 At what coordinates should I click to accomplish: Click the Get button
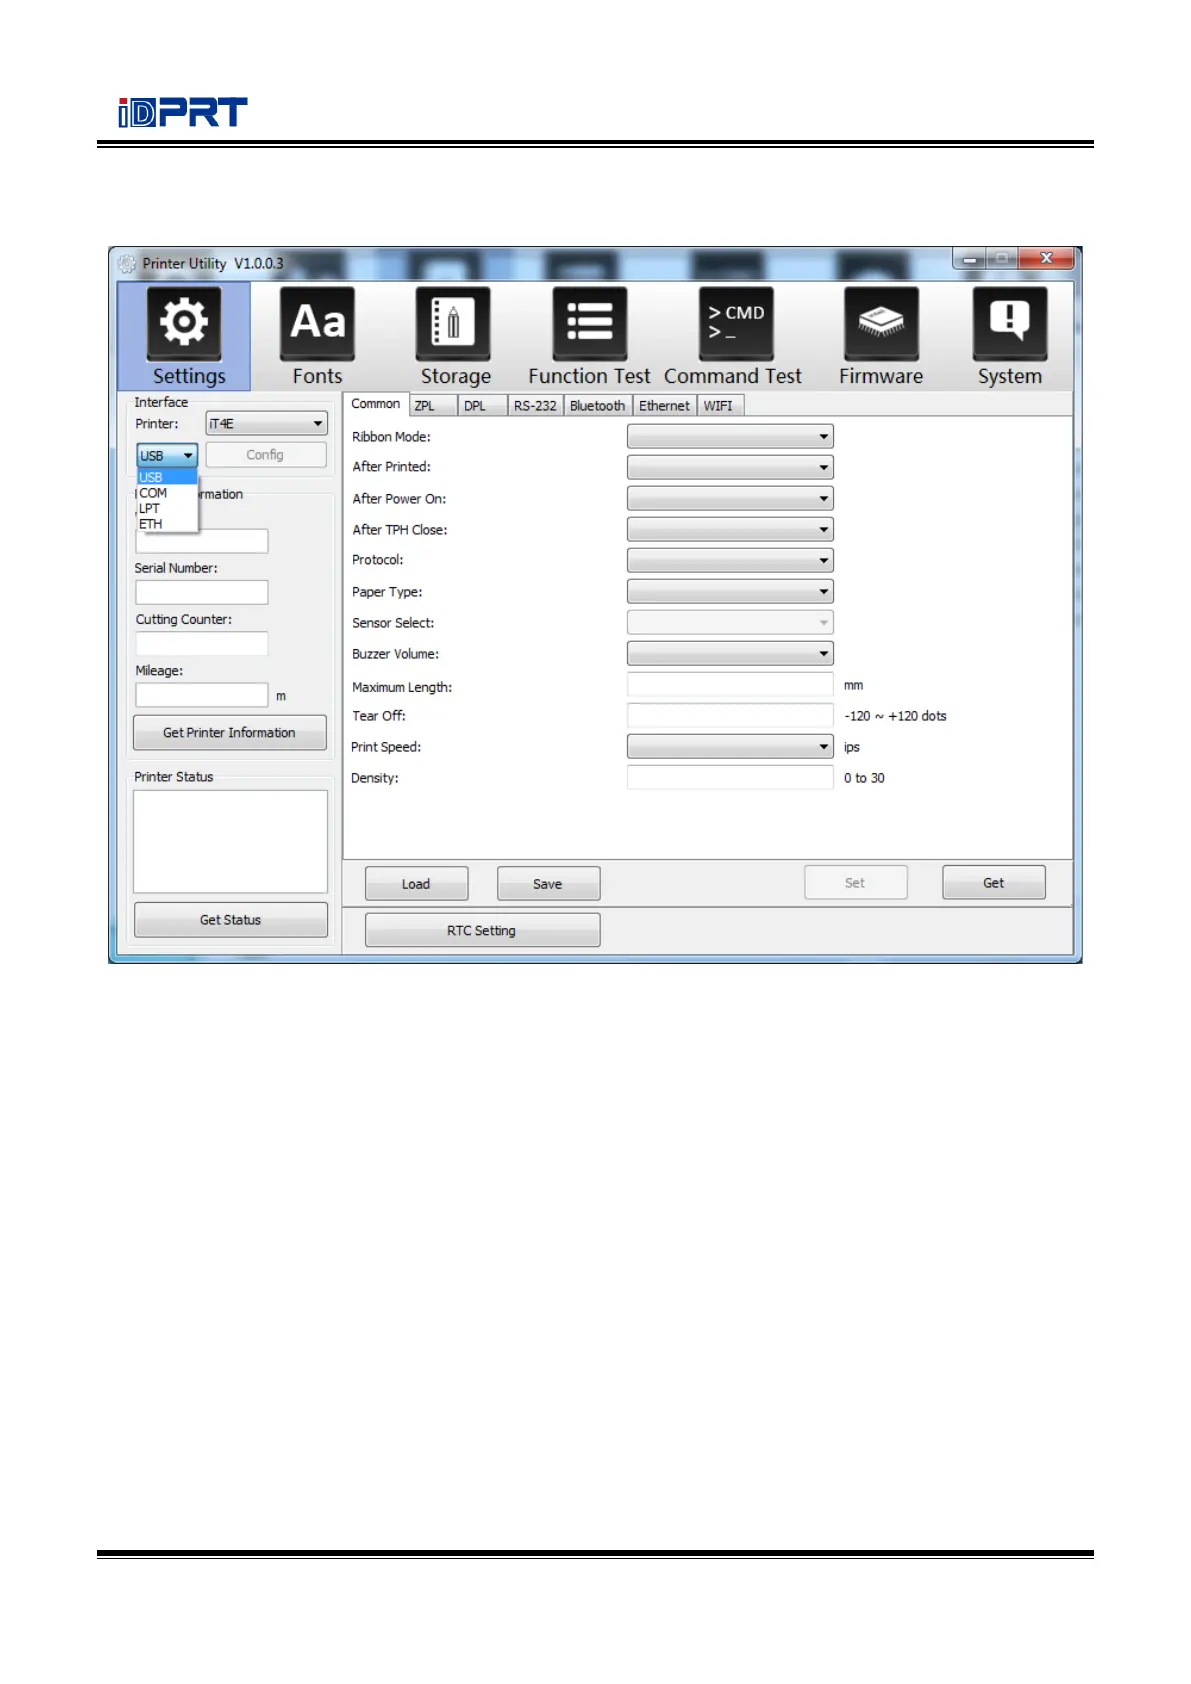(994, 883)
